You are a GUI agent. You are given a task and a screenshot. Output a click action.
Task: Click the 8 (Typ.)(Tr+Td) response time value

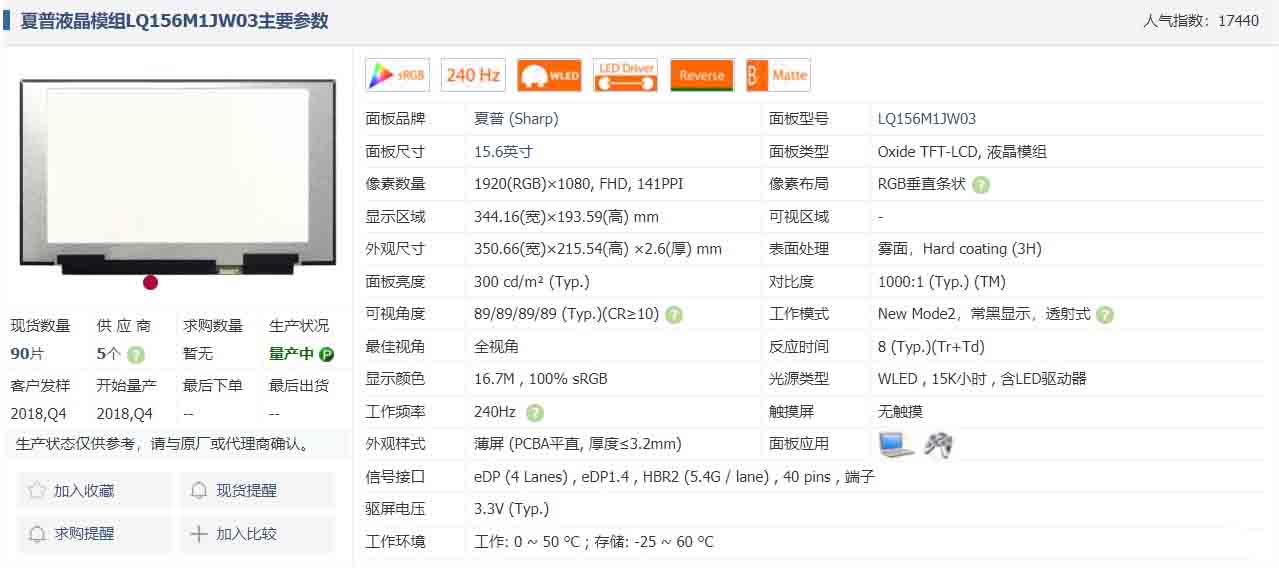tap(931, 347)
